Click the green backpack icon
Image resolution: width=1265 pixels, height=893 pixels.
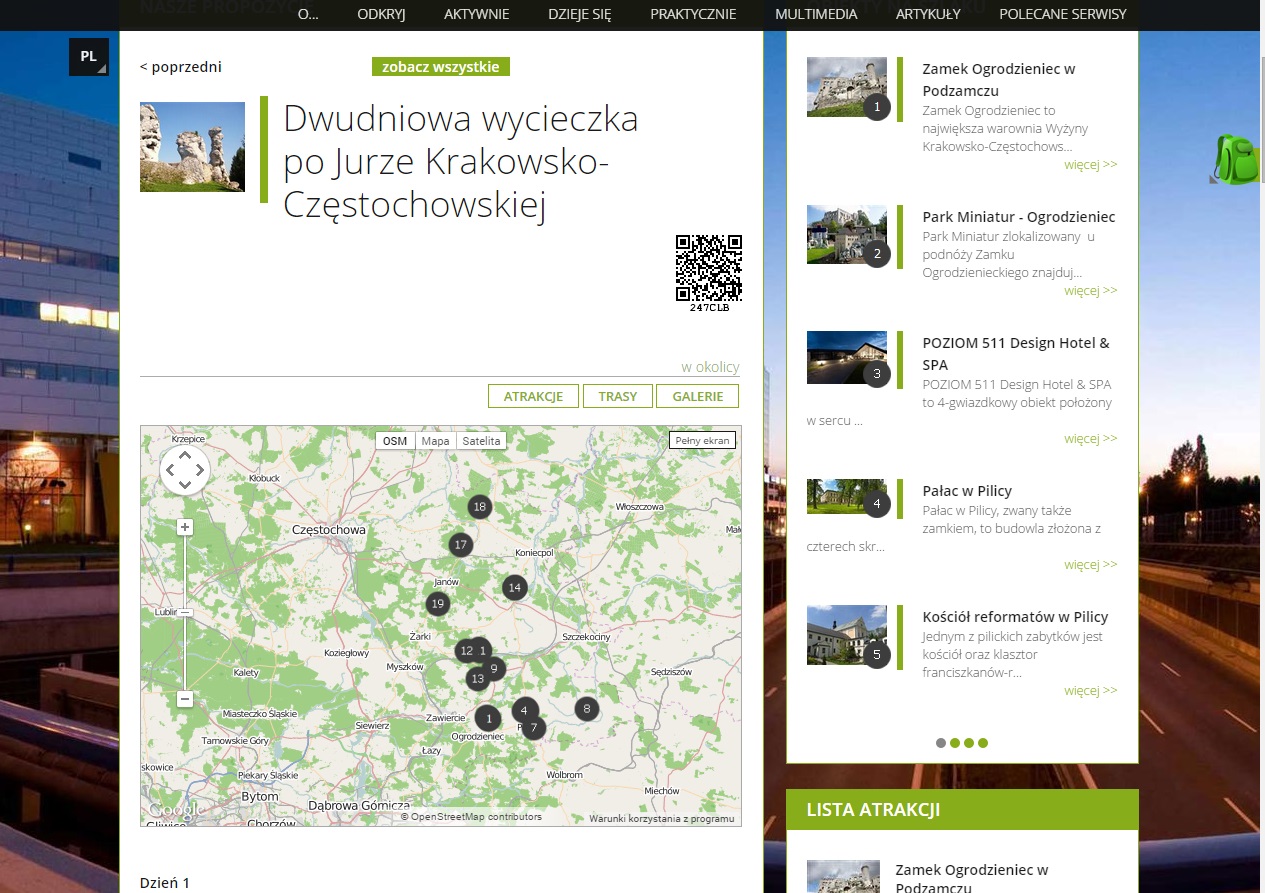[x=1236, y=159]
